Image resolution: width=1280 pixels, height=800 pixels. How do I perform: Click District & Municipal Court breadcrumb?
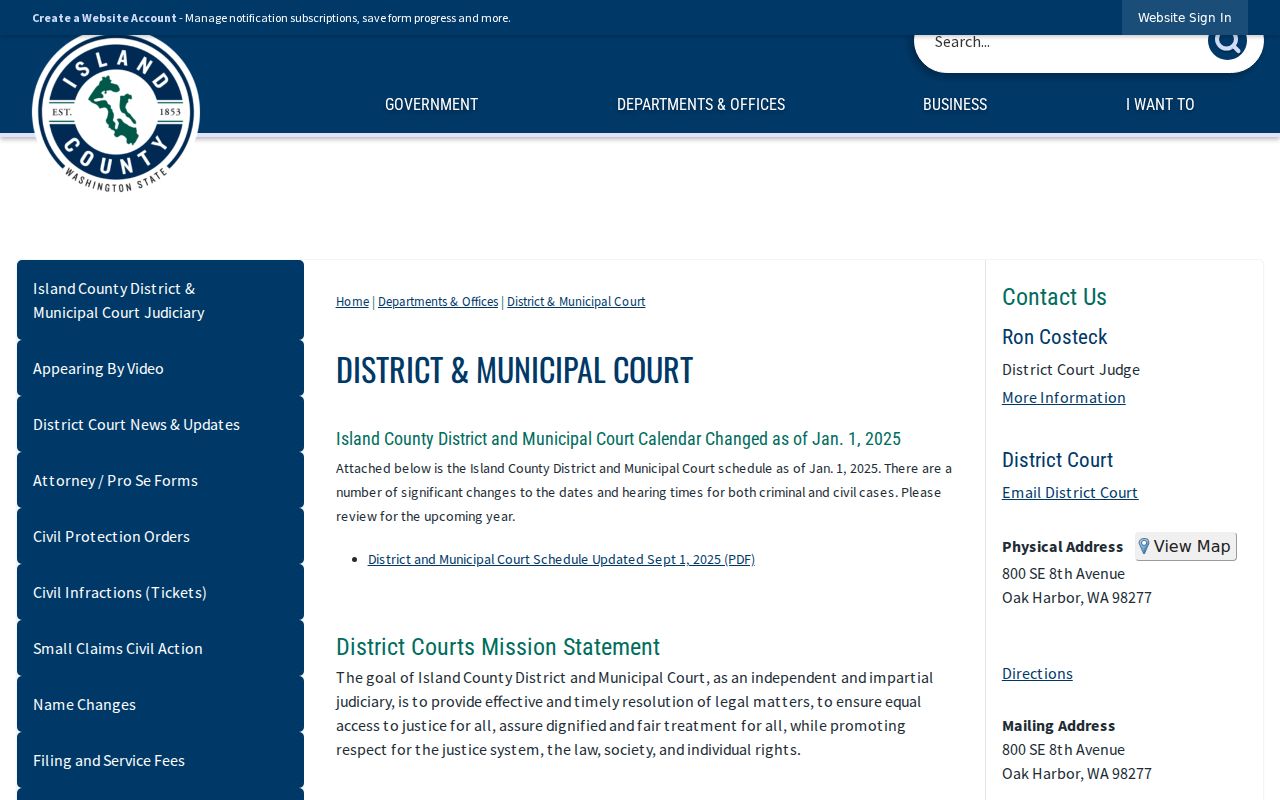[x=576, y=301]
